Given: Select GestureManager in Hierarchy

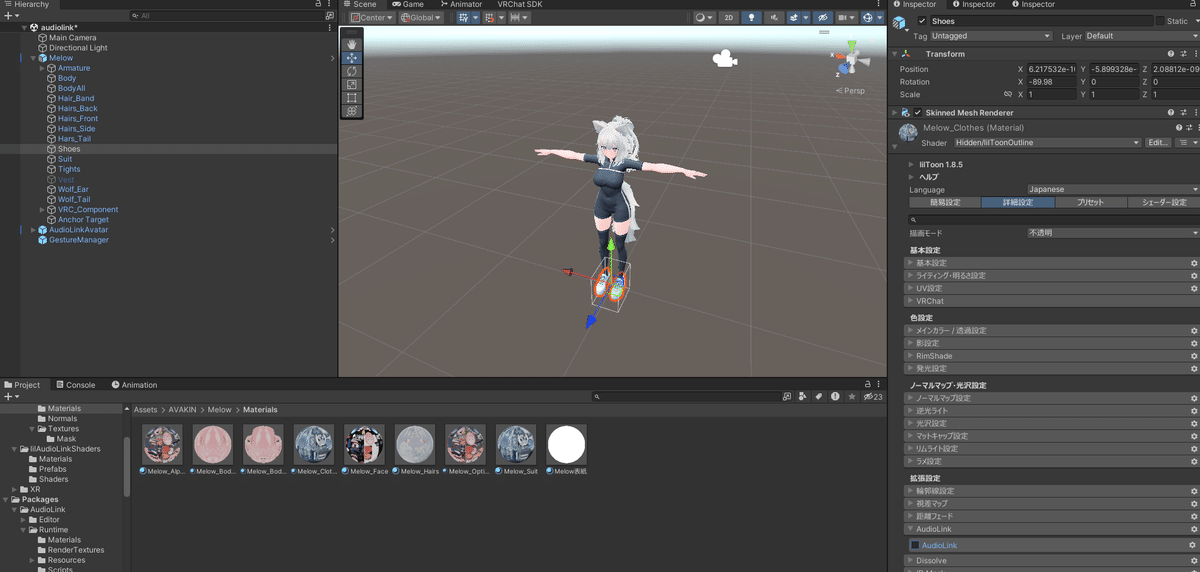Looking at the screenshot, I should click(x=78, y=240).
